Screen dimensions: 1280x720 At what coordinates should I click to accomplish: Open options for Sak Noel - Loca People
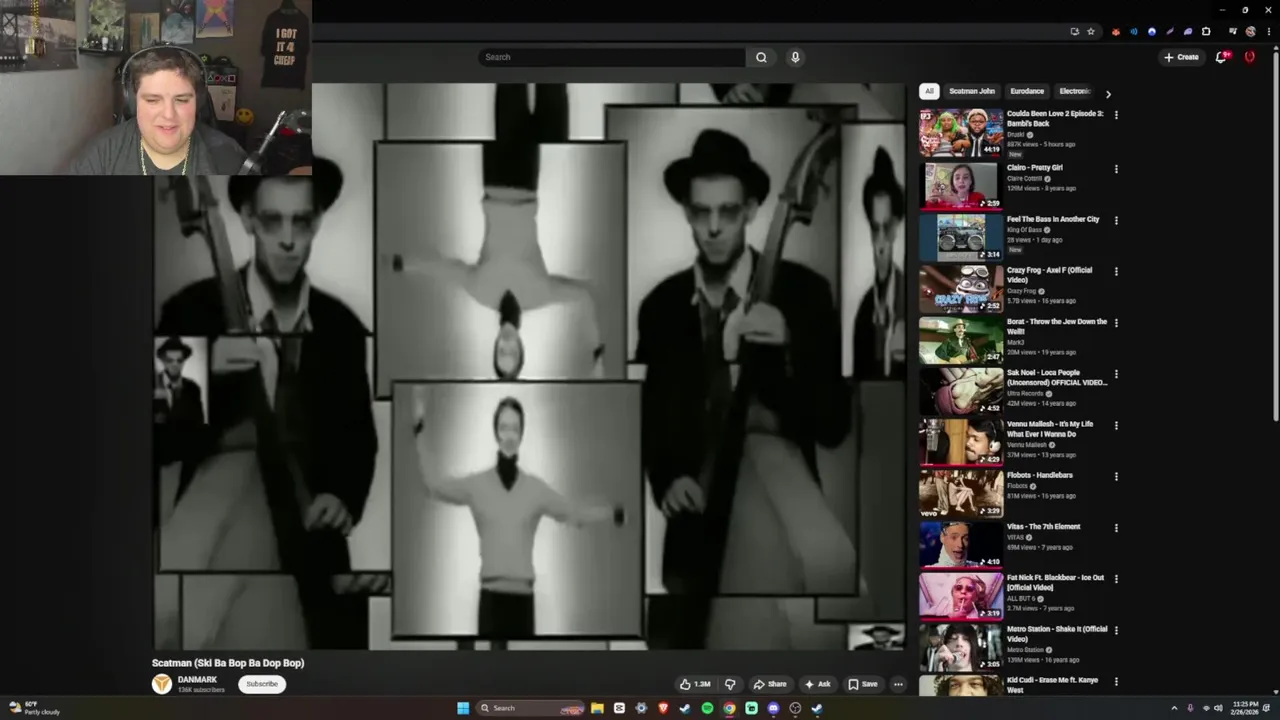pyautogui.click(x=1116, y=374)
